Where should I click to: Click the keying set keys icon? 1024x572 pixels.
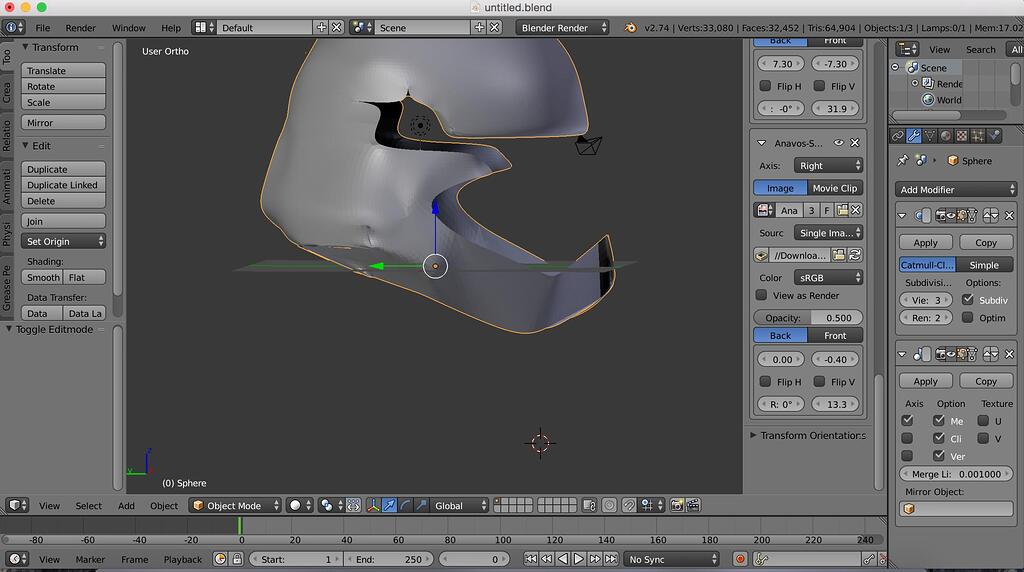tap(761, 559)
